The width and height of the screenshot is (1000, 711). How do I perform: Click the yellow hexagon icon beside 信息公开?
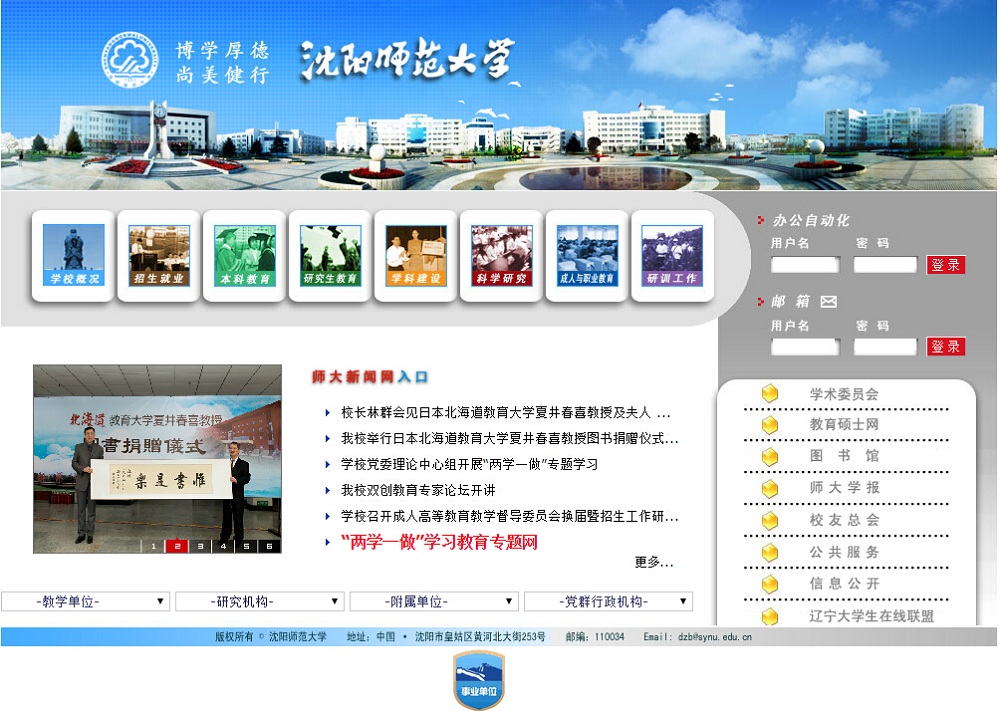(x=770, y=584)
